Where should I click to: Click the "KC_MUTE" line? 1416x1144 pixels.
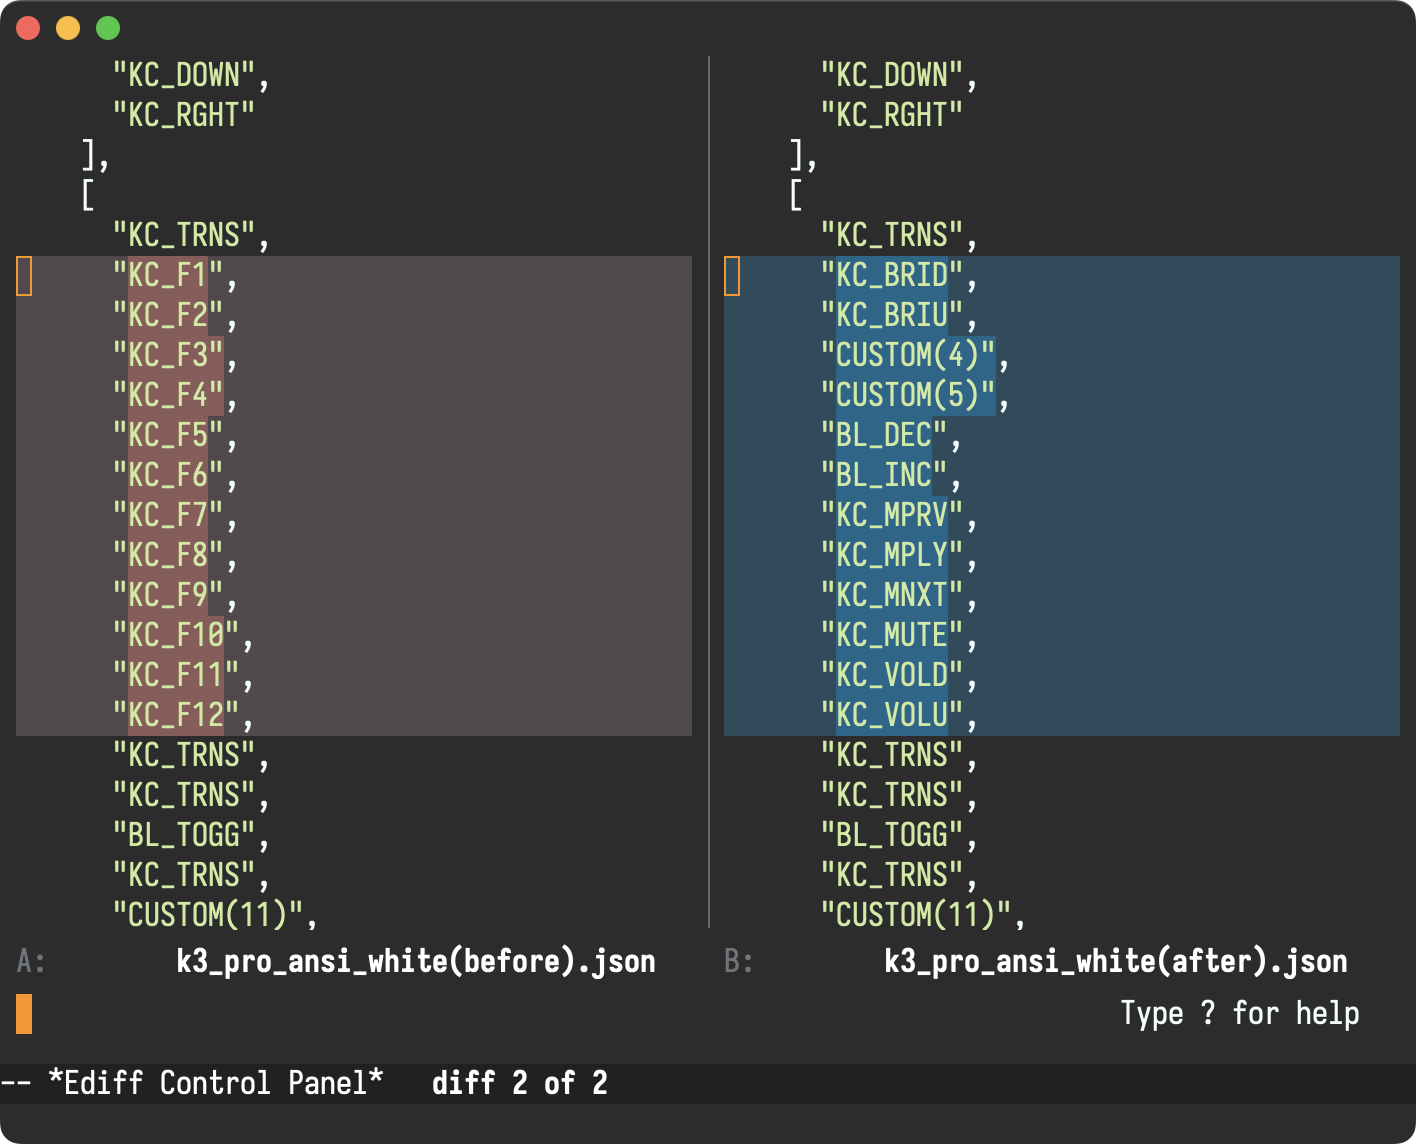[x=899, y=636]
